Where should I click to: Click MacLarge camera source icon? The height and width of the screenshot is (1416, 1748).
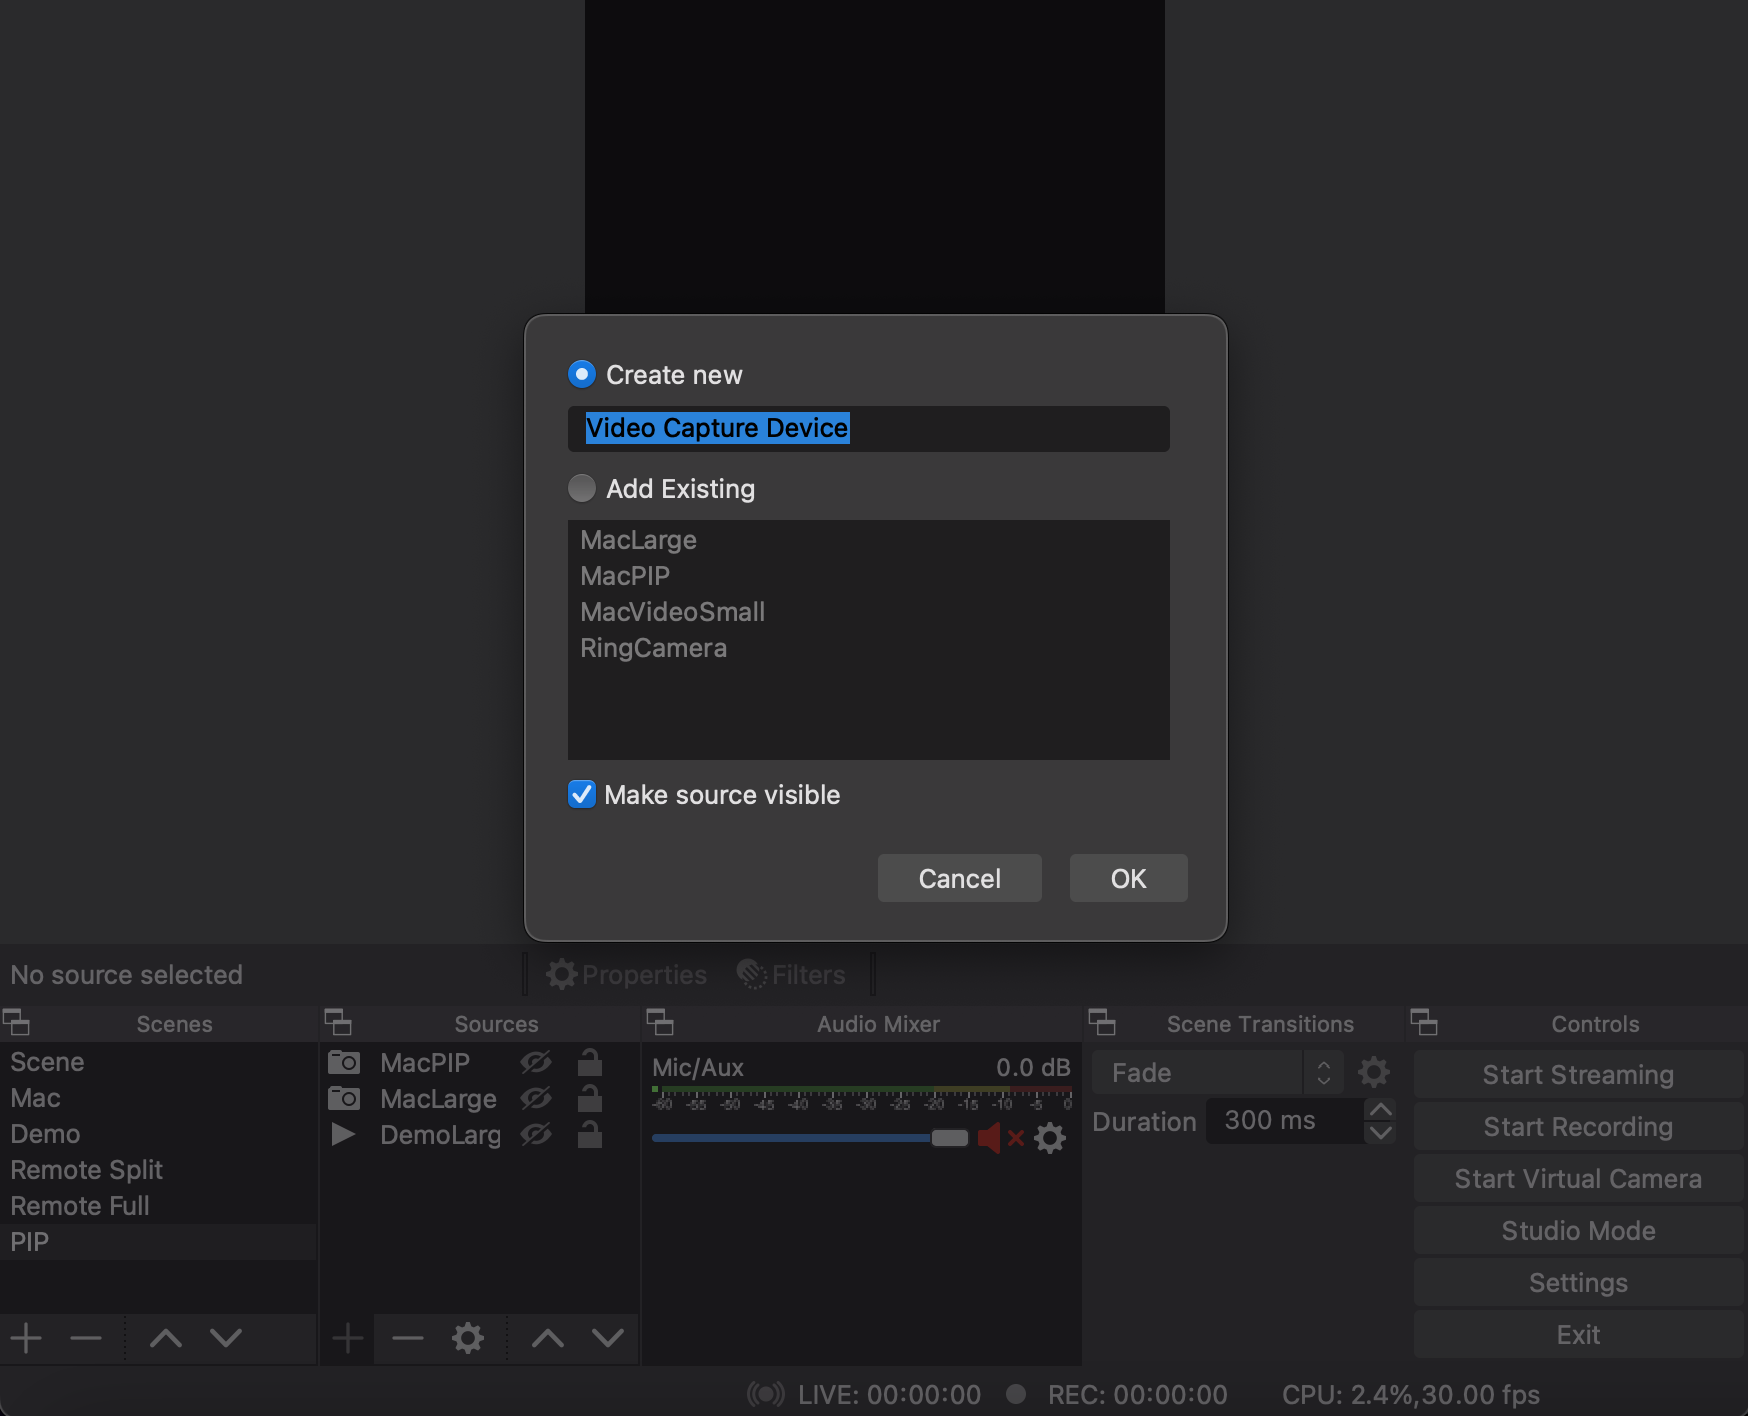(x=344, y=1098)
